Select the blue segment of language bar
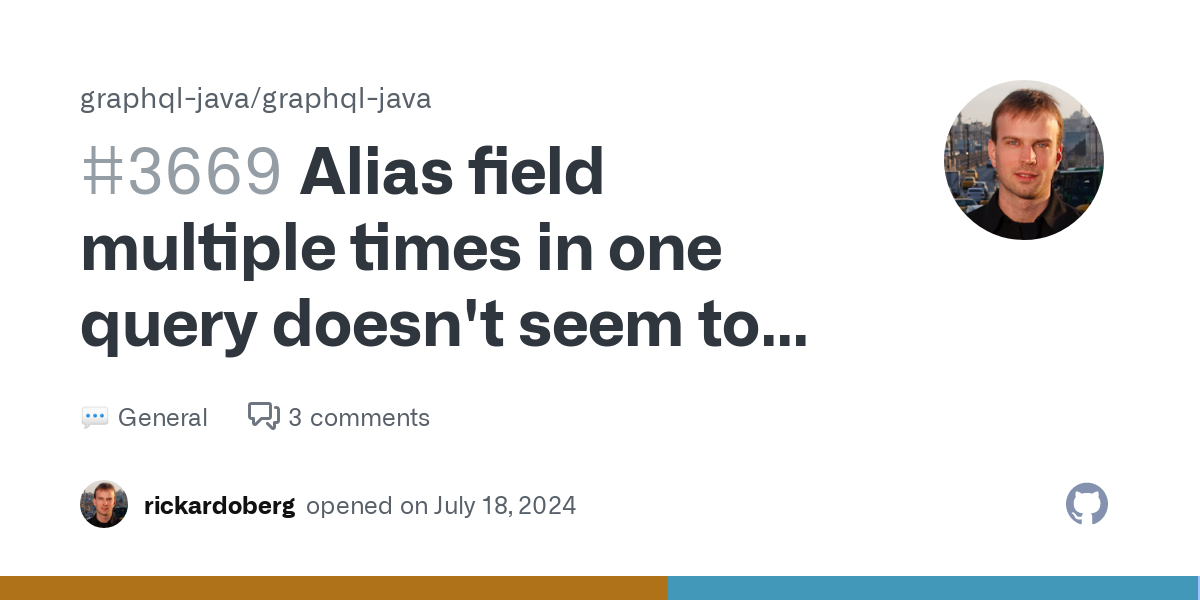 [x=934, y=588]
